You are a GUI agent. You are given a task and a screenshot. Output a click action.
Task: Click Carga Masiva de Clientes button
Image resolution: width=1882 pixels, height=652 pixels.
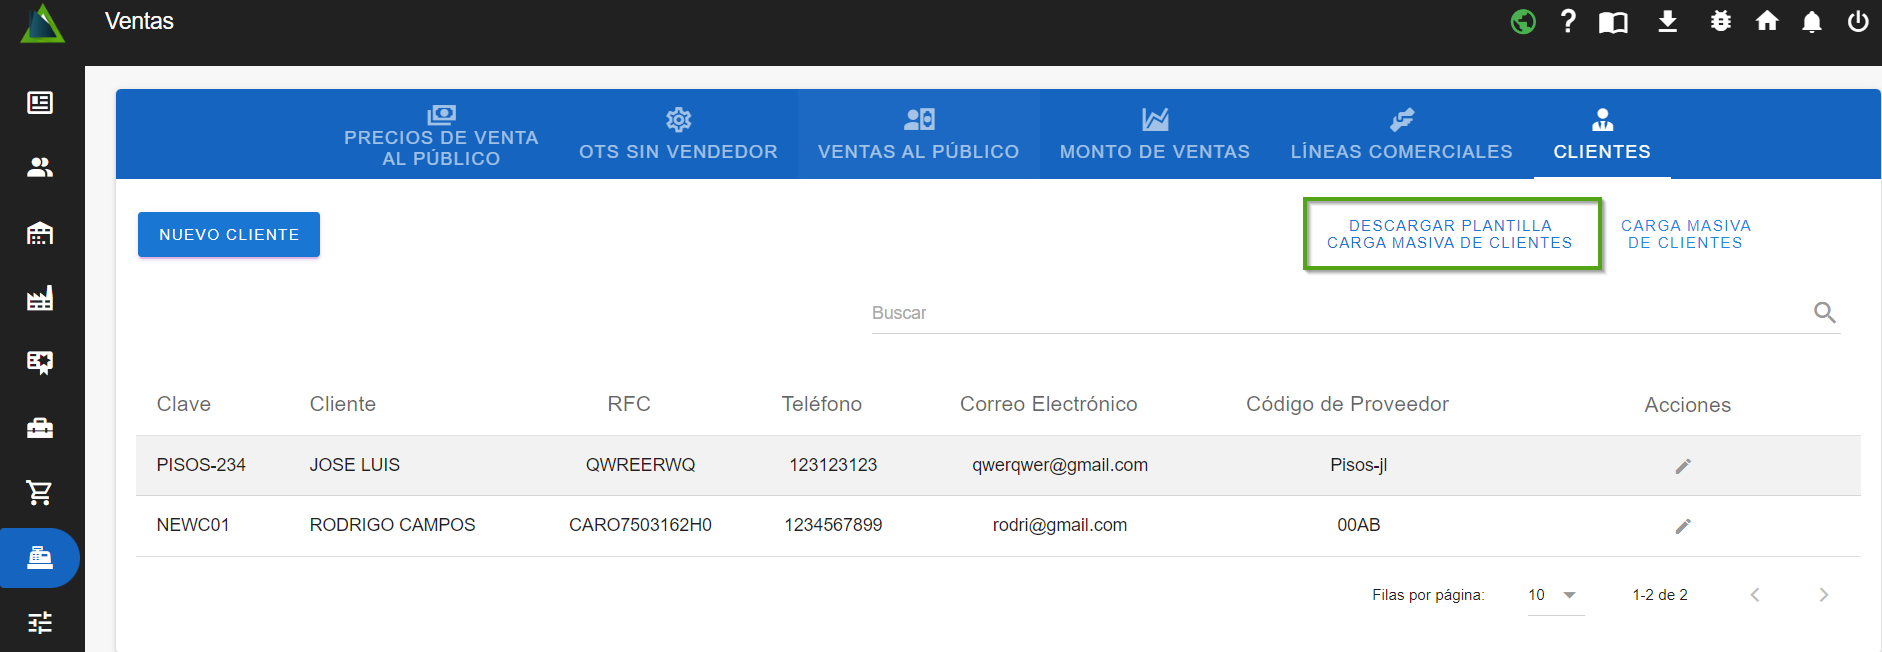point(1685,235)
